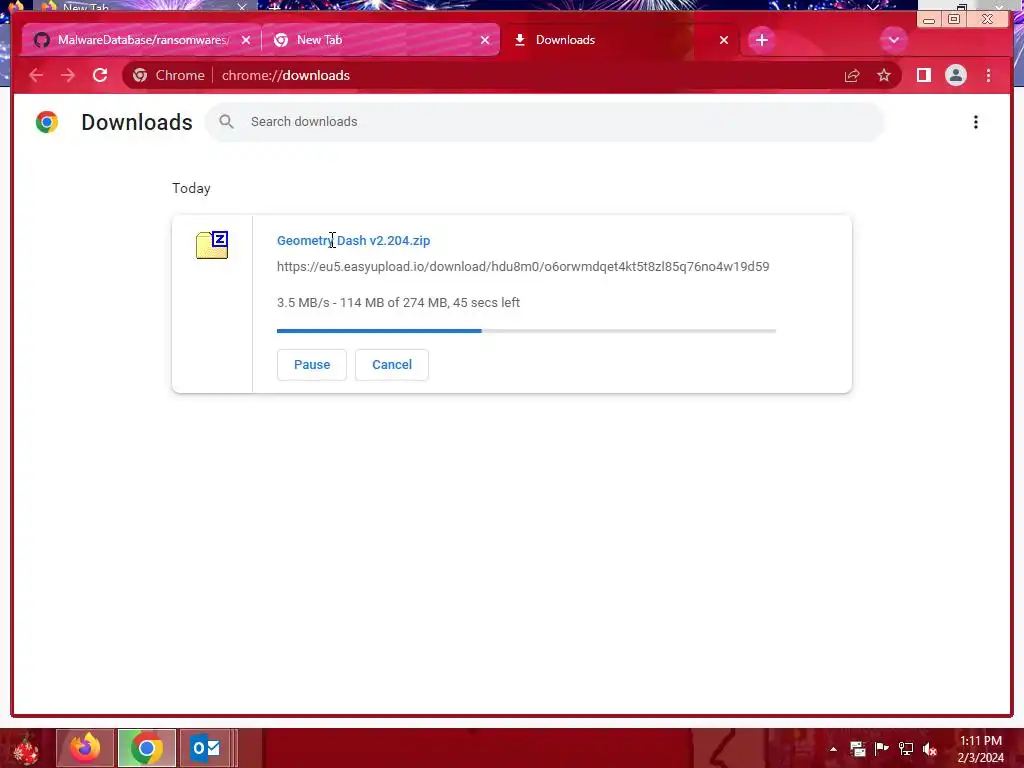Open the Start menu ornament button
1024x768 pixels.
point(26,748)
